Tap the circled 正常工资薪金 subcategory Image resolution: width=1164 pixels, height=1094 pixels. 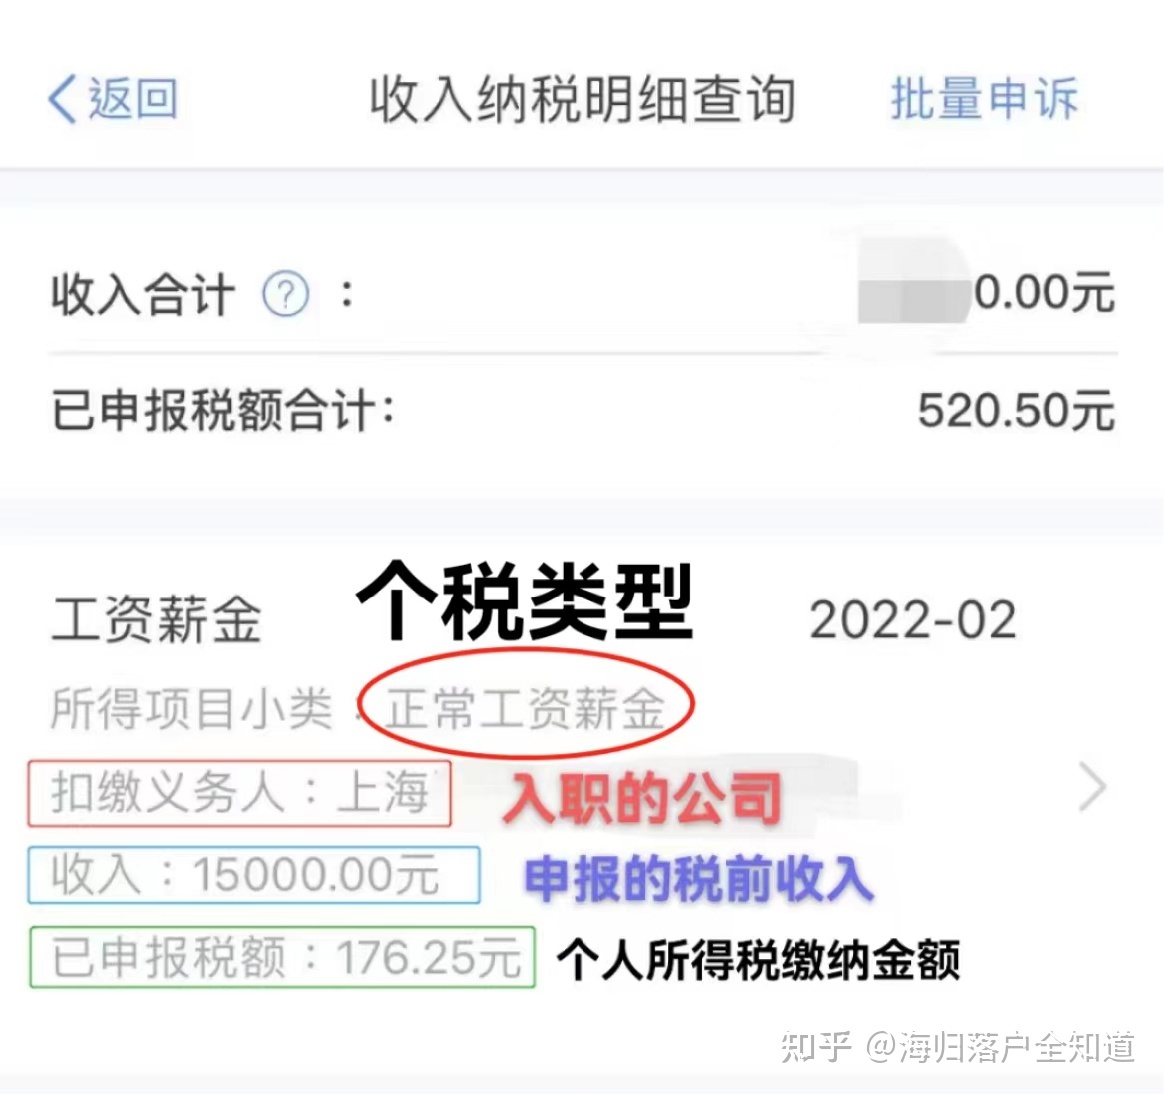click(x=526, y=709)
